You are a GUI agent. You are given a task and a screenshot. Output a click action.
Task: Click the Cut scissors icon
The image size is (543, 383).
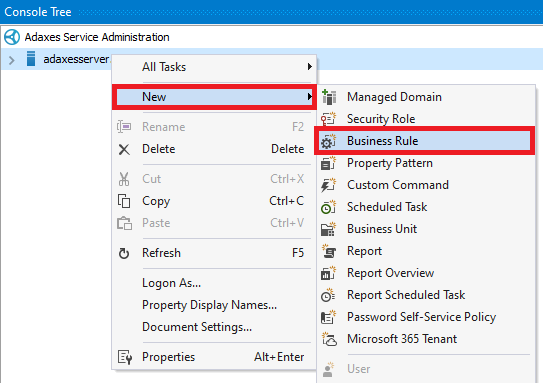pos(124,179)
